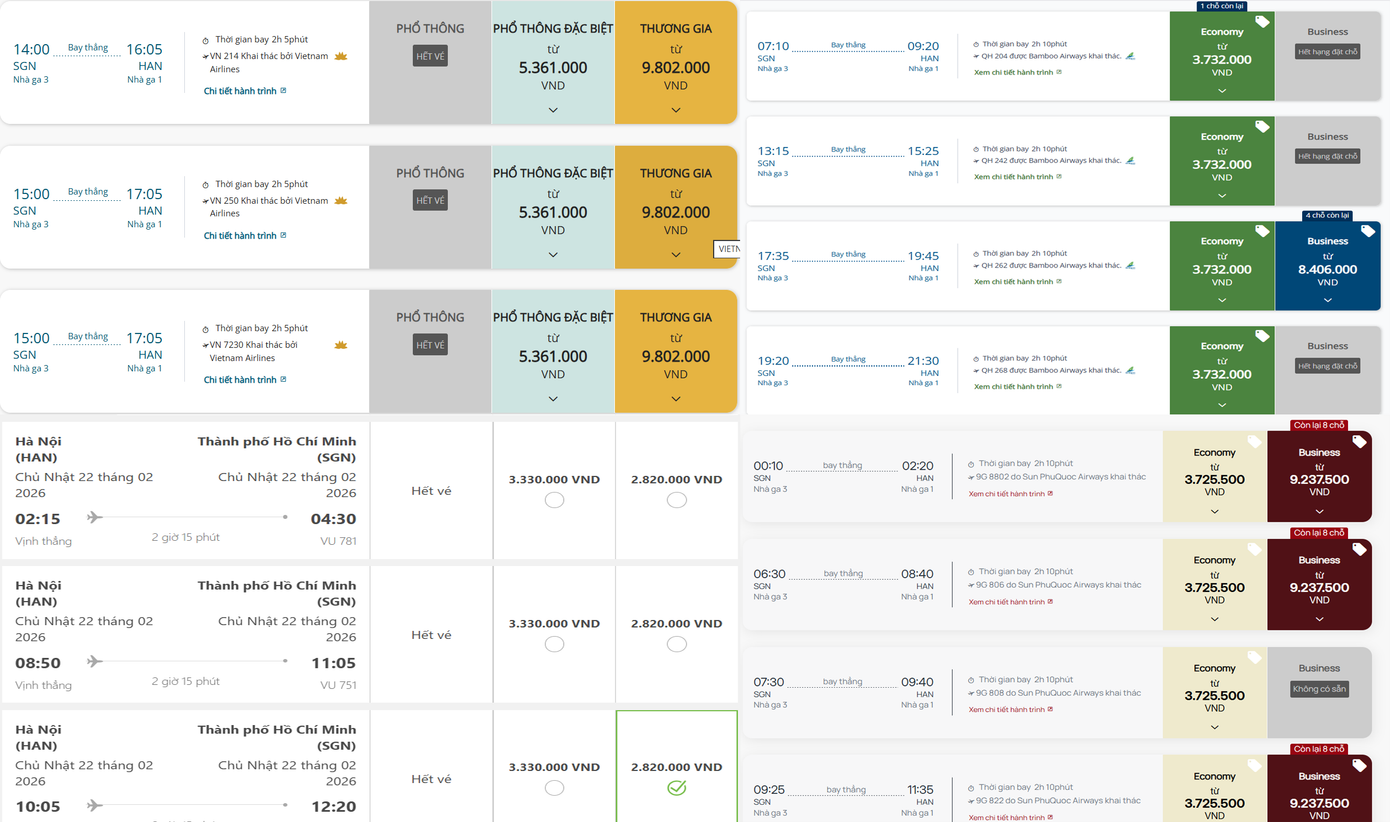Image resolution: width=1390 pixels, height=822 pixels.
Task: Click the Vietnam Airlines lotus logo for VN 214
Action: (340, 56)
